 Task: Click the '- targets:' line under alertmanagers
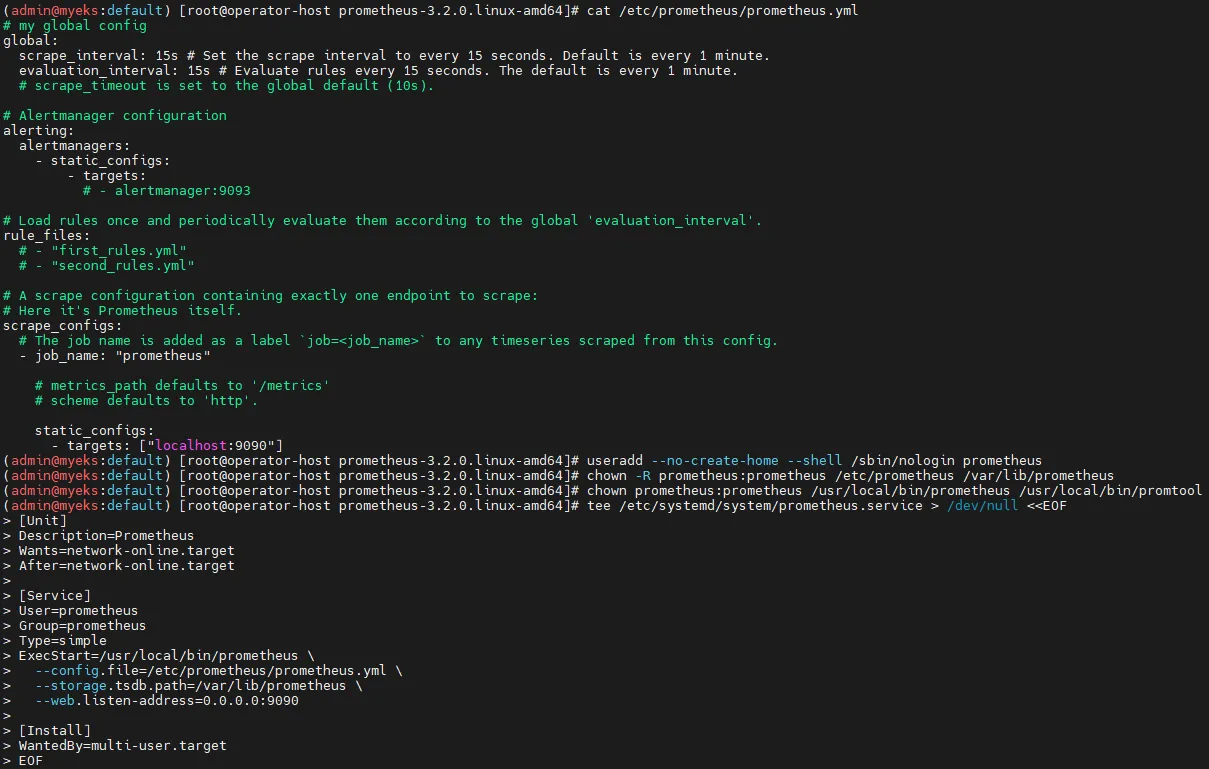click(107, 175)
